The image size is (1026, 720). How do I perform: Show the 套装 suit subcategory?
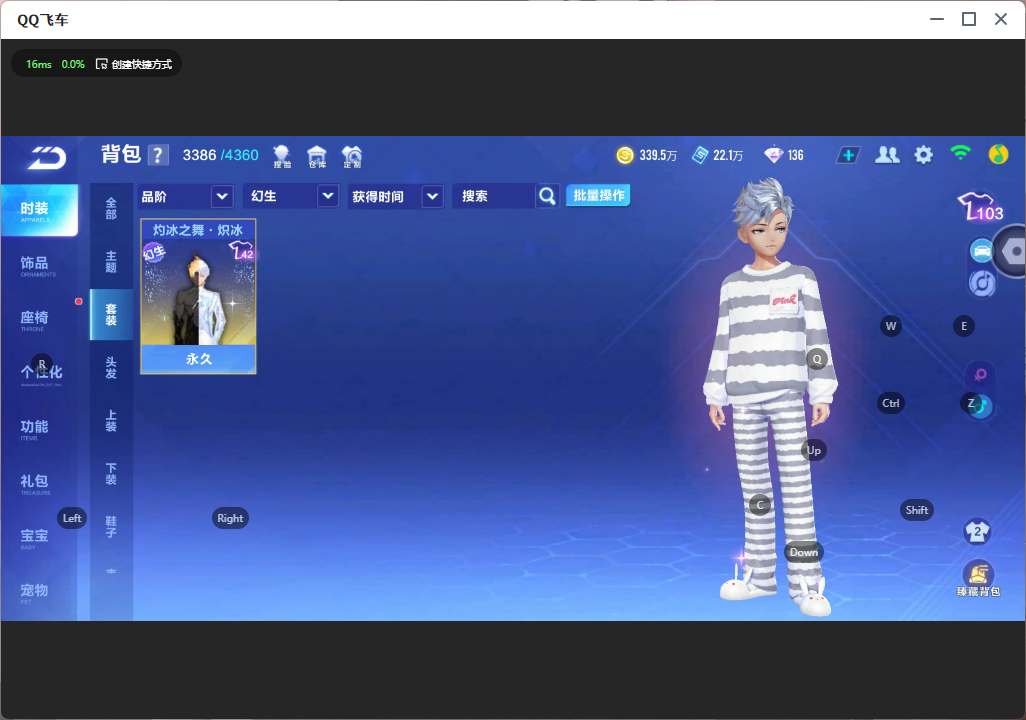pyautogui.click(x=111, y=315)
